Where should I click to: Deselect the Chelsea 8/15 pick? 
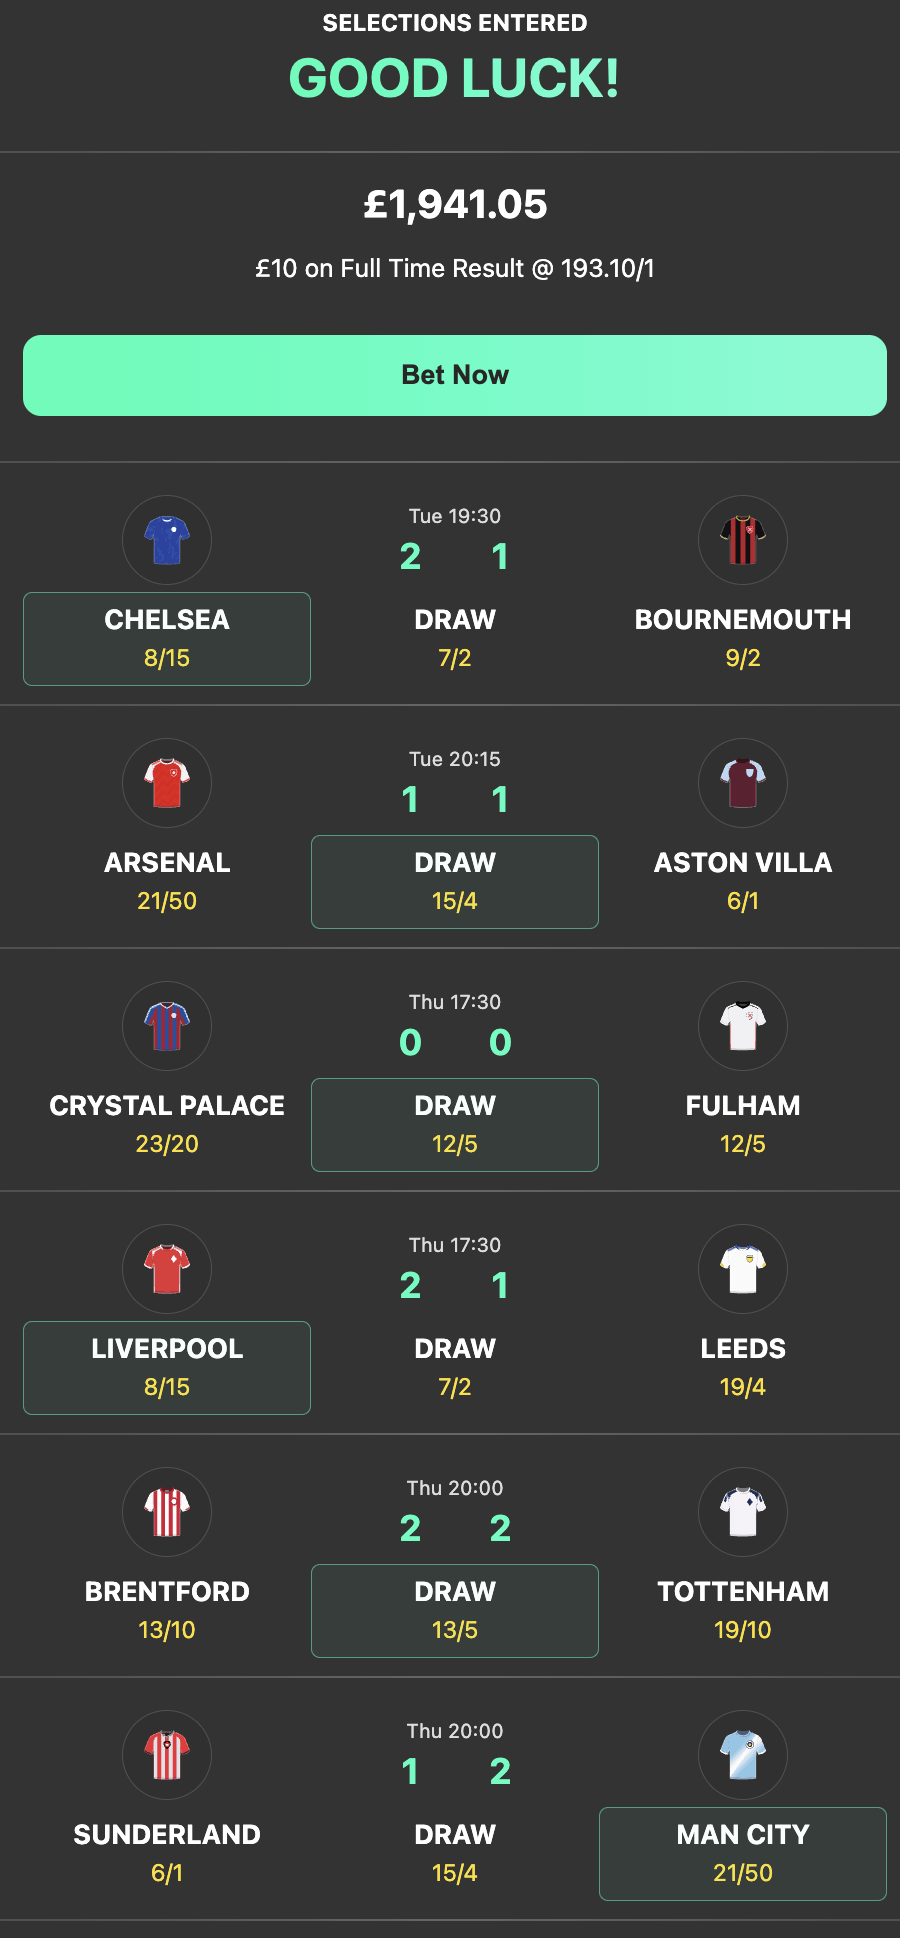[166, 638]
